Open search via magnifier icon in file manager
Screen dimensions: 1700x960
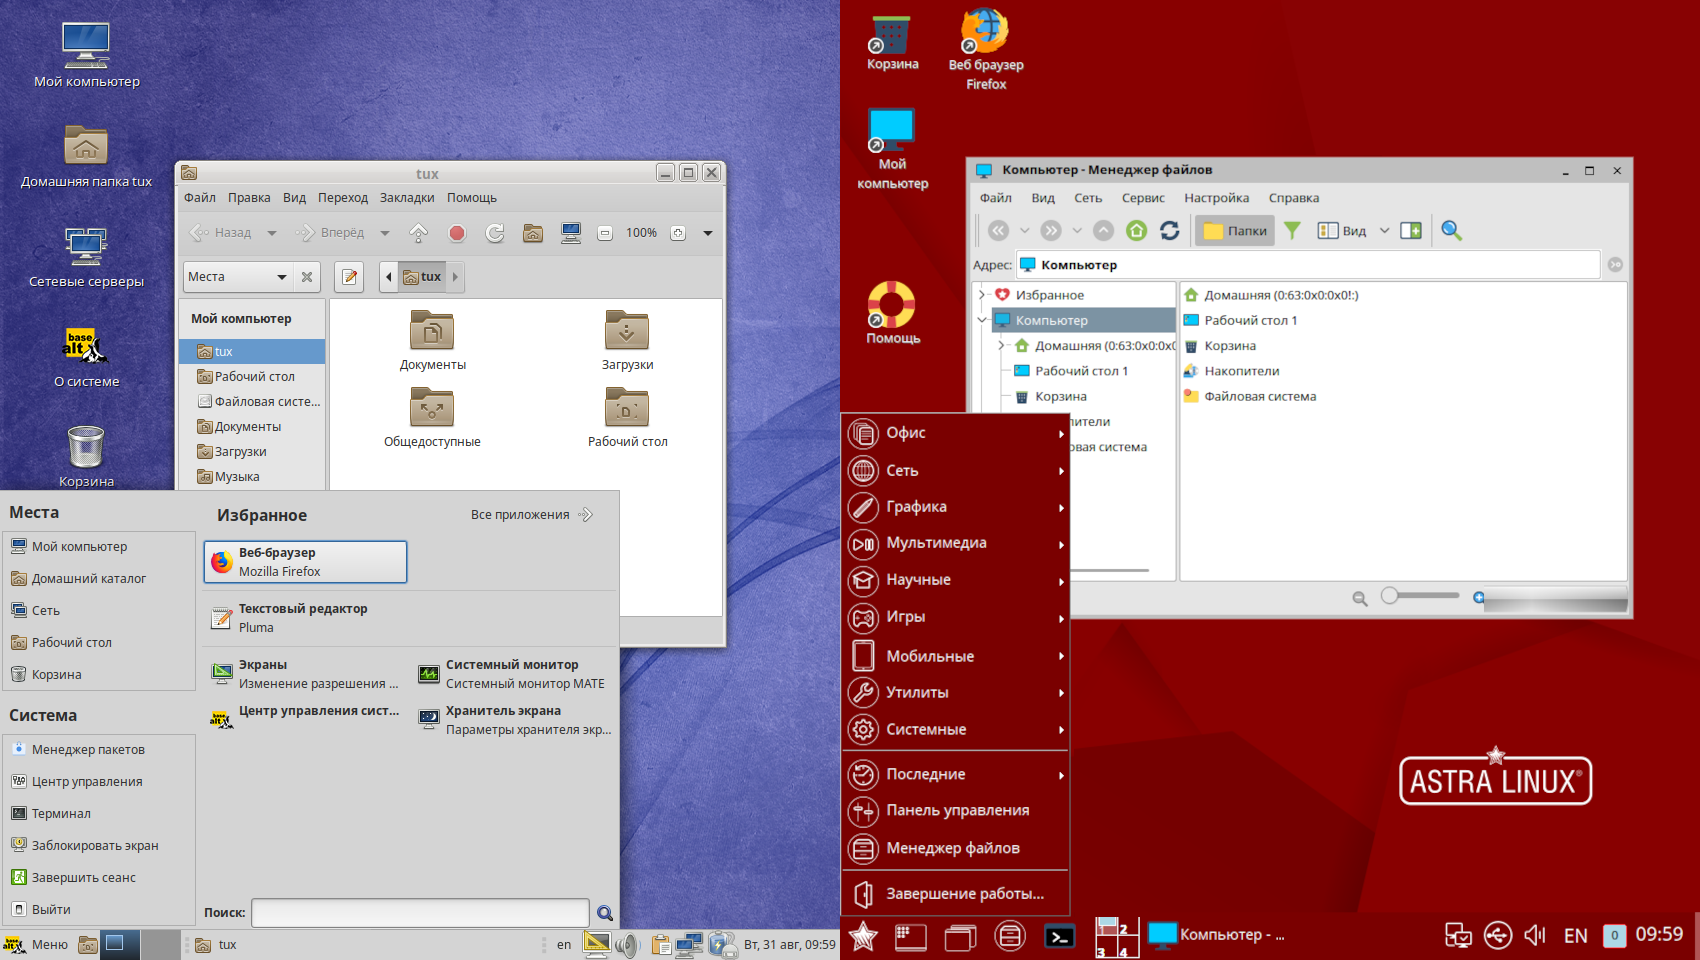point(1452,230)
